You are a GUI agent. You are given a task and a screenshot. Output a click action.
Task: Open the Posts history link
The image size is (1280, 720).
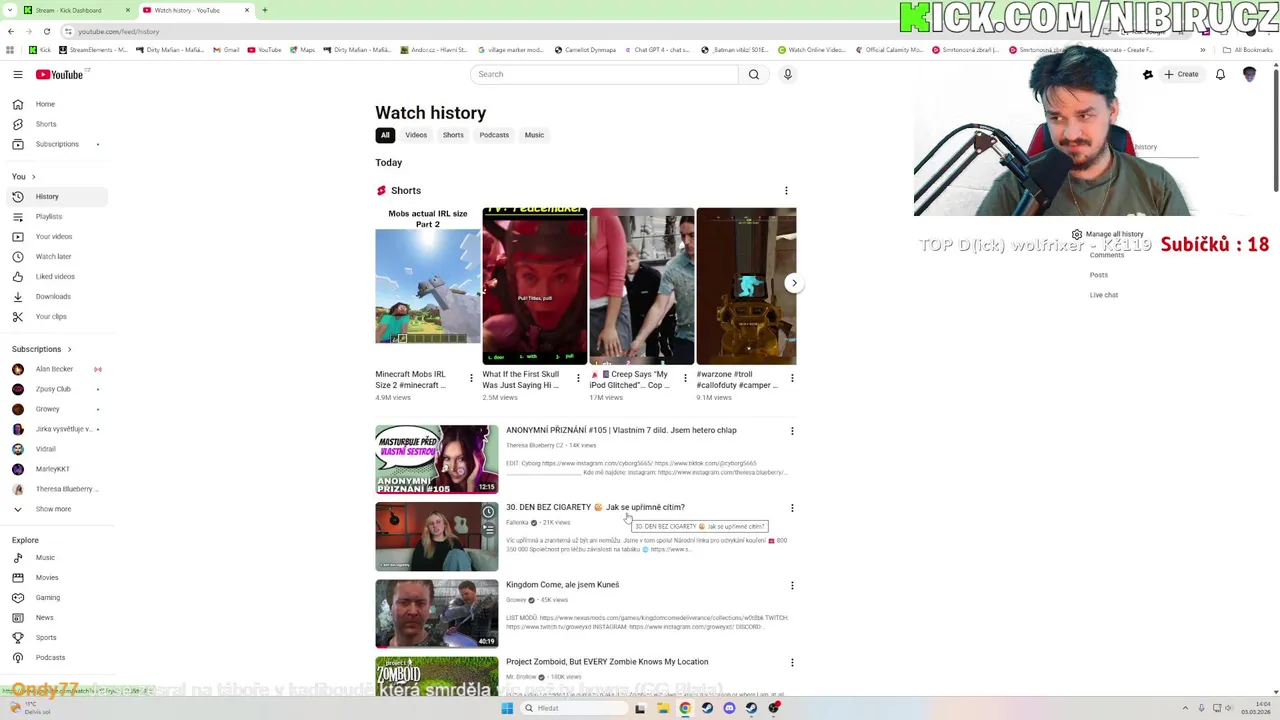click(1099, 275)
